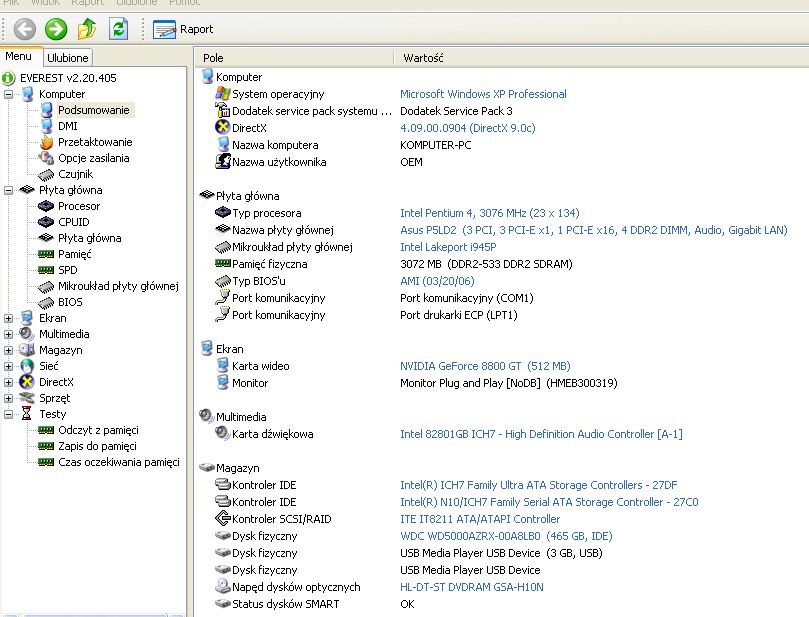
Task: Collapse the Komputer tree node
Action: tap(9, 94)
